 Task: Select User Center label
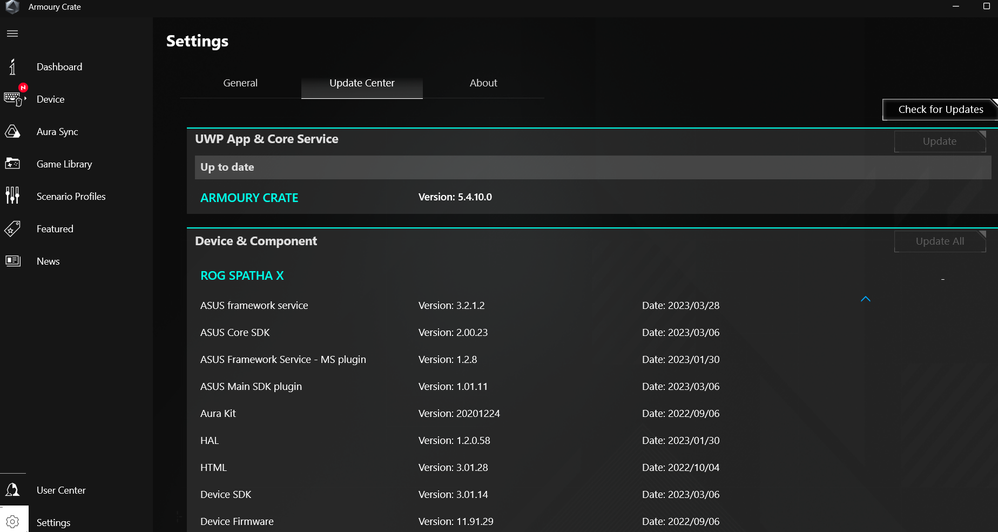click(61, 491)
